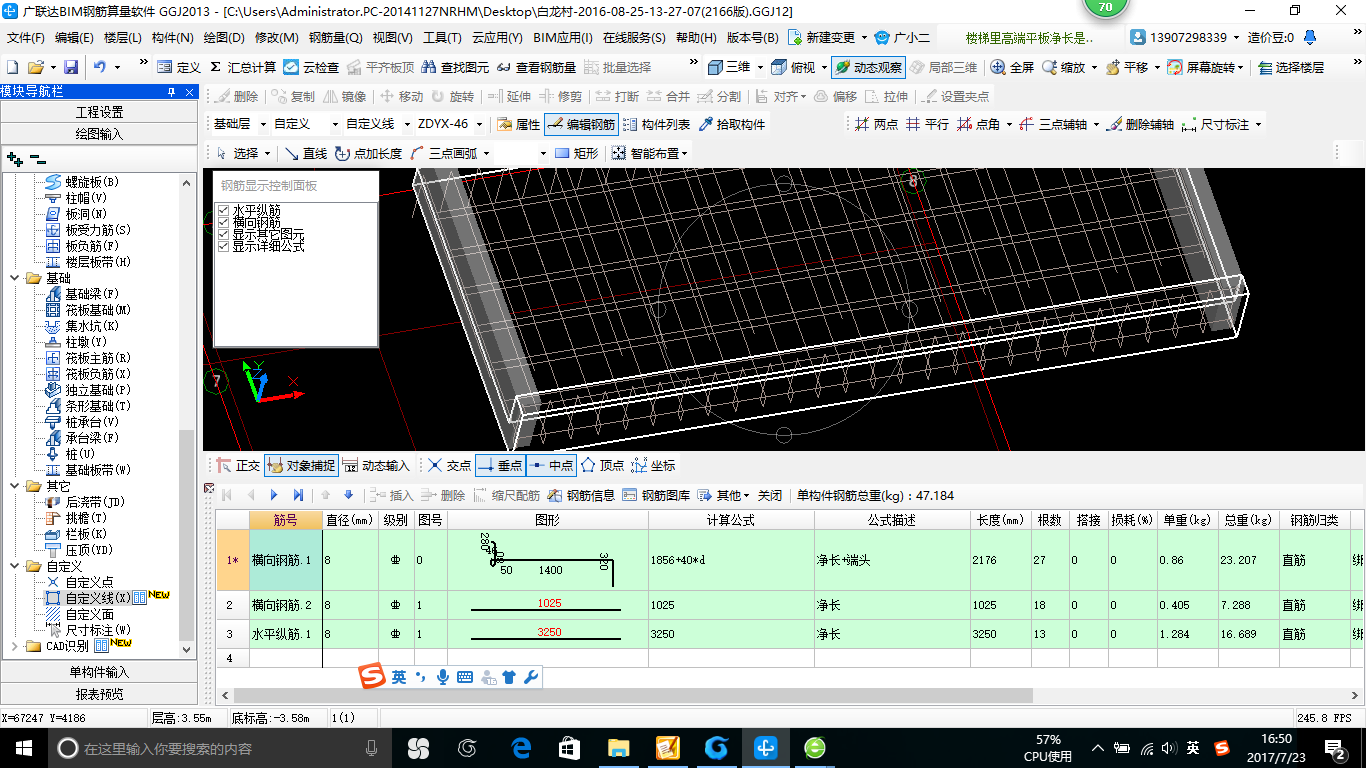Image resolution: width=1366 pixels, height=768 pixels.
Task: Open the 基础层 floor dropdown
Action: 263,125
